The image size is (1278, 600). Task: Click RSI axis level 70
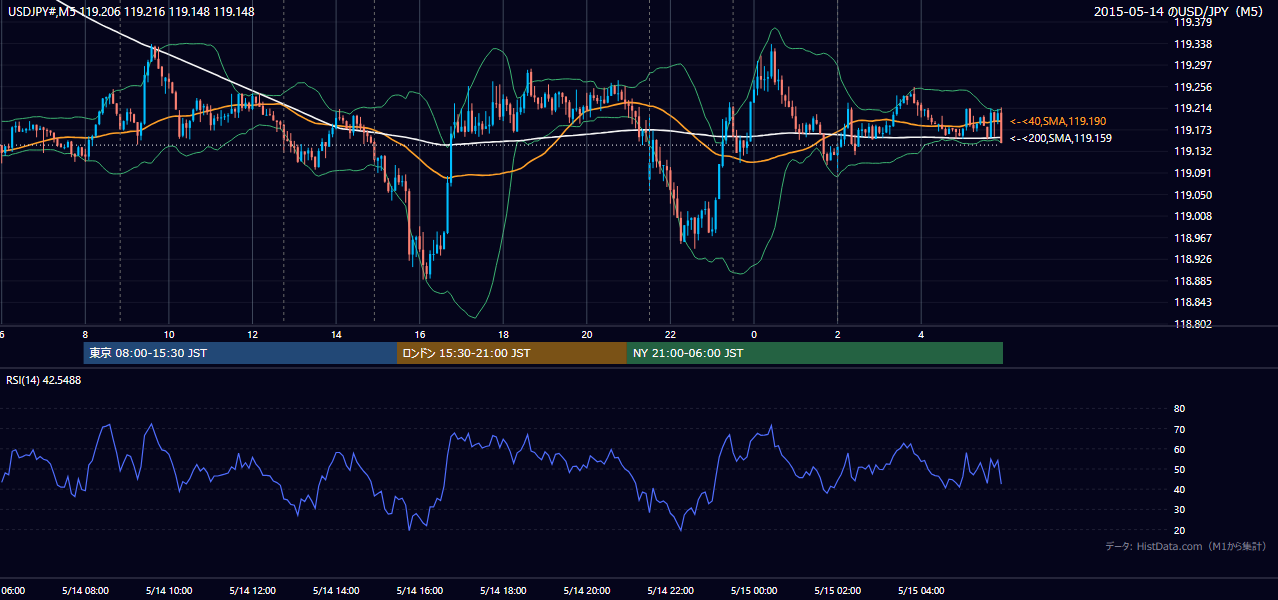pos(1179,429)
